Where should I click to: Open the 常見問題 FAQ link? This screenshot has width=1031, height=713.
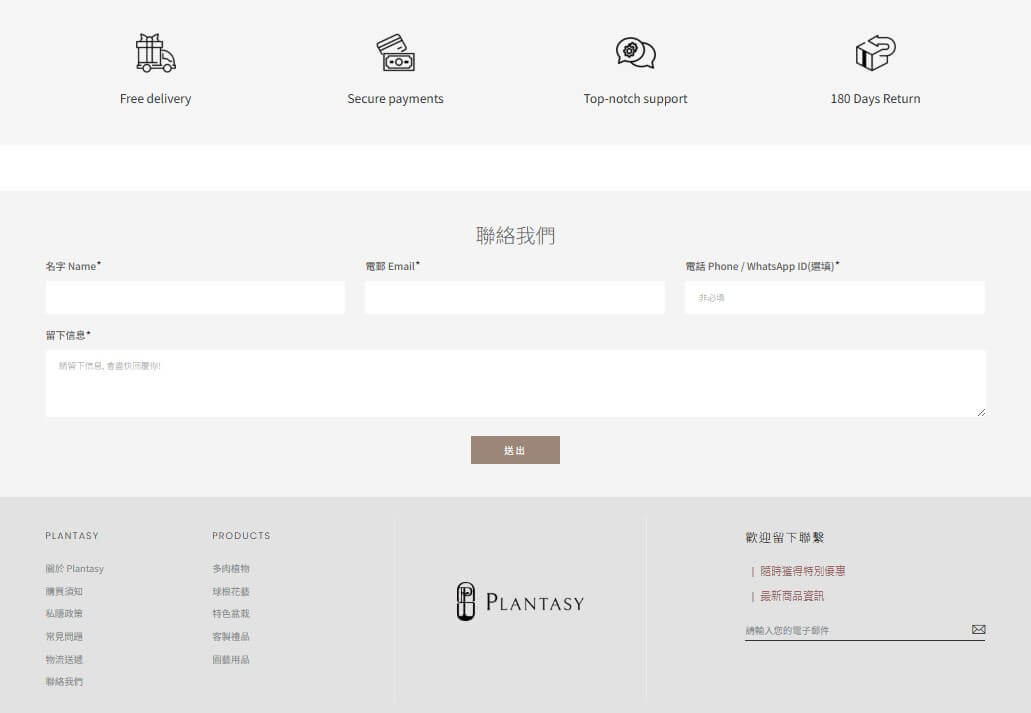point(64,637)
